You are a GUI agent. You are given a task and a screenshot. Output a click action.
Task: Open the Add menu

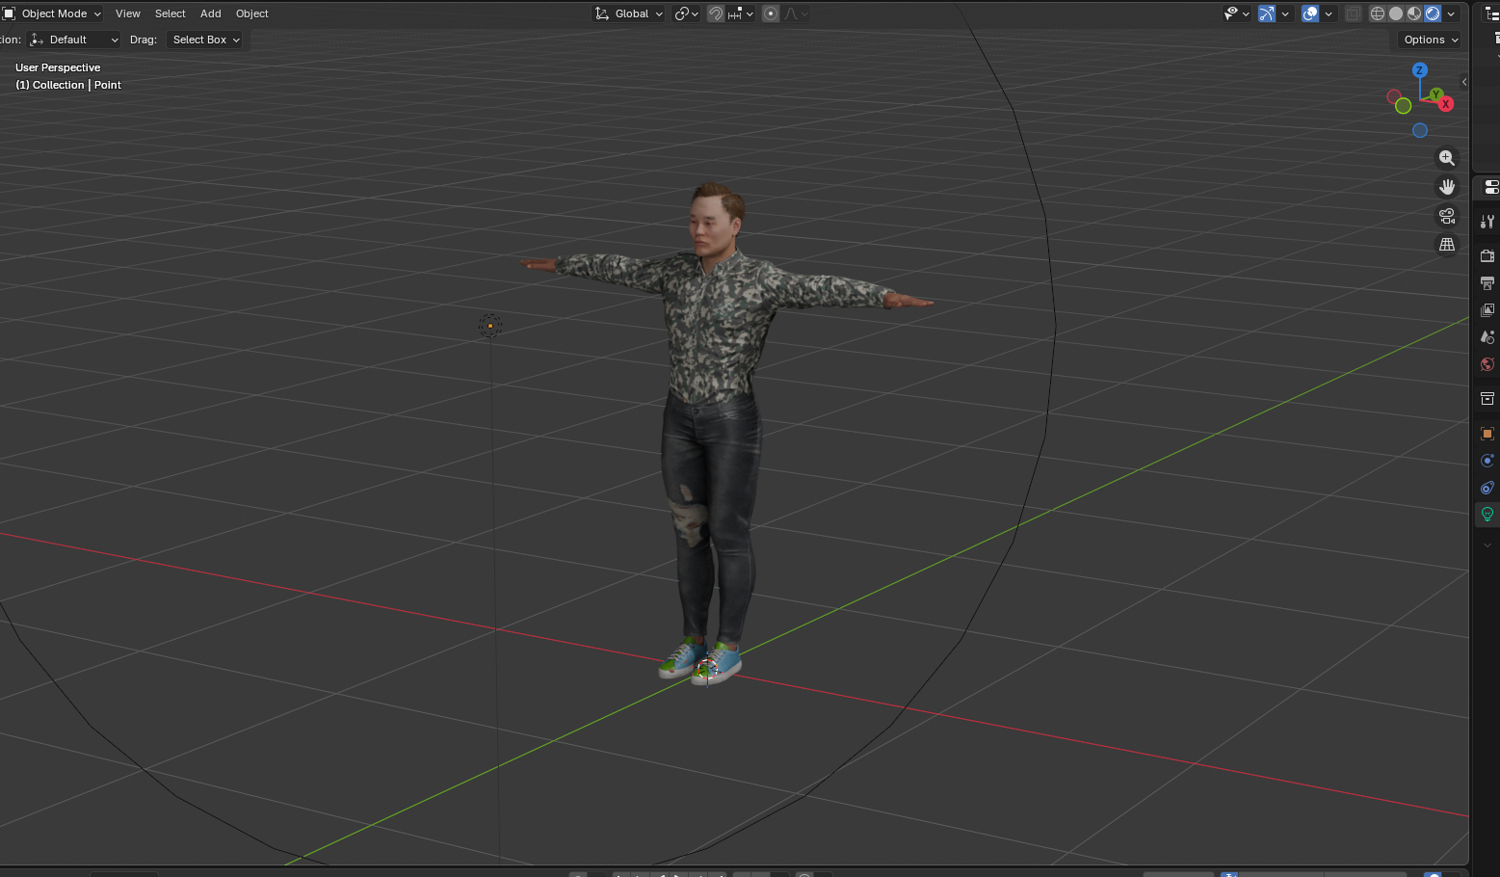(x=210, y=13)
